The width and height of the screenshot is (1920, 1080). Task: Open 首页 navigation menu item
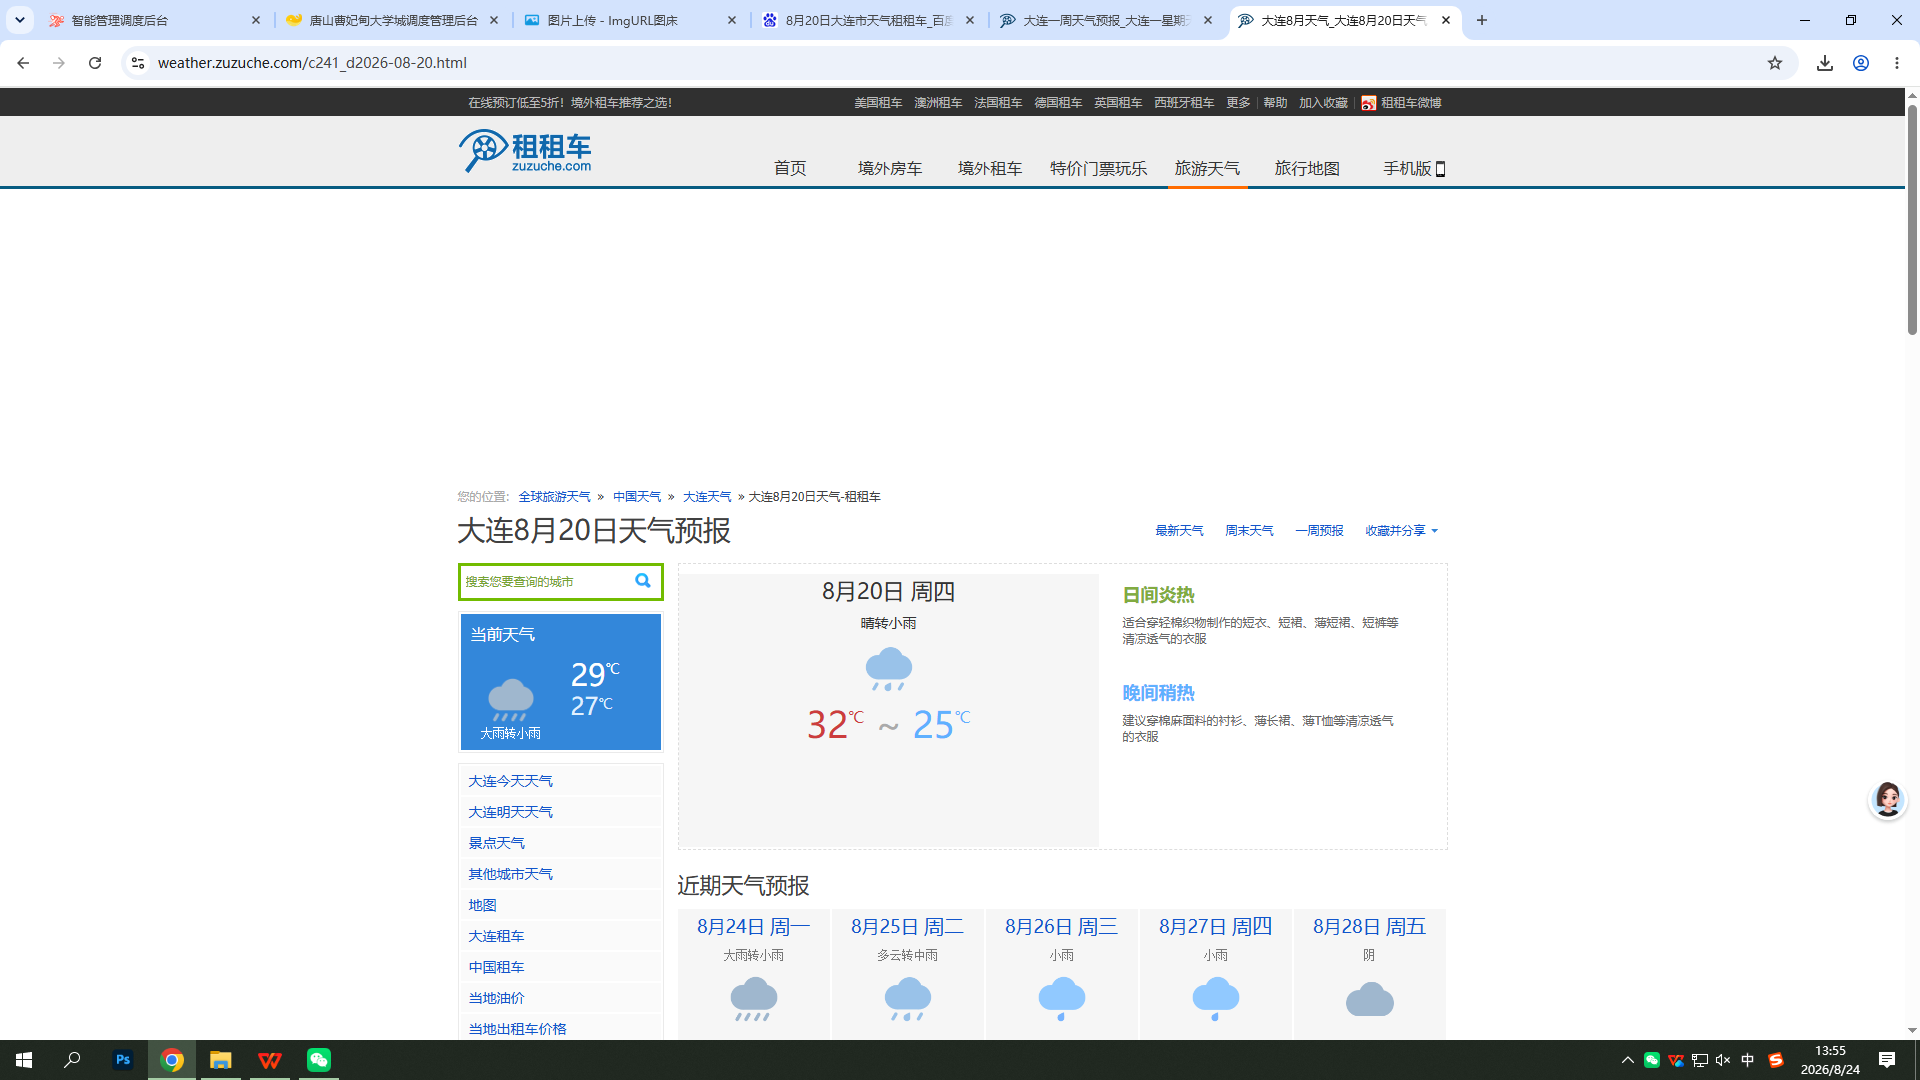click(x=790, y=168)
